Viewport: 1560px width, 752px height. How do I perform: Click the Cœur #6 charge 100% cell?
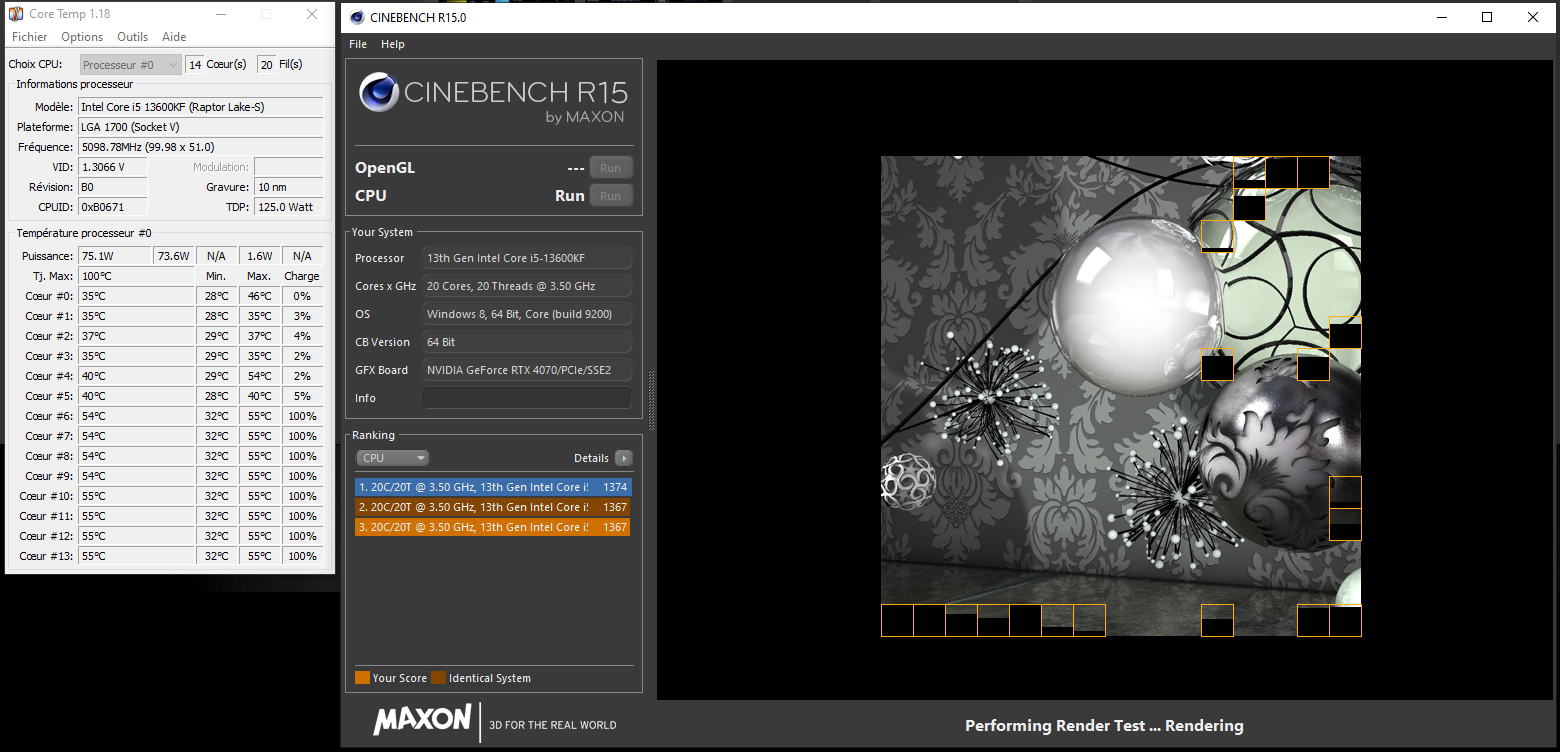tap(302, 416)
